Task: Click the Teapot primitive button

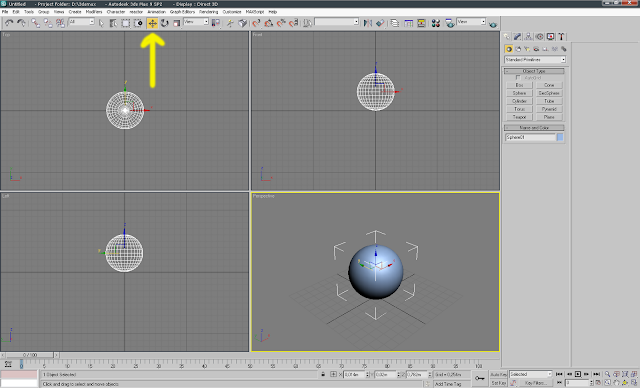Action: pyautogui.click(x=519, y=117)
